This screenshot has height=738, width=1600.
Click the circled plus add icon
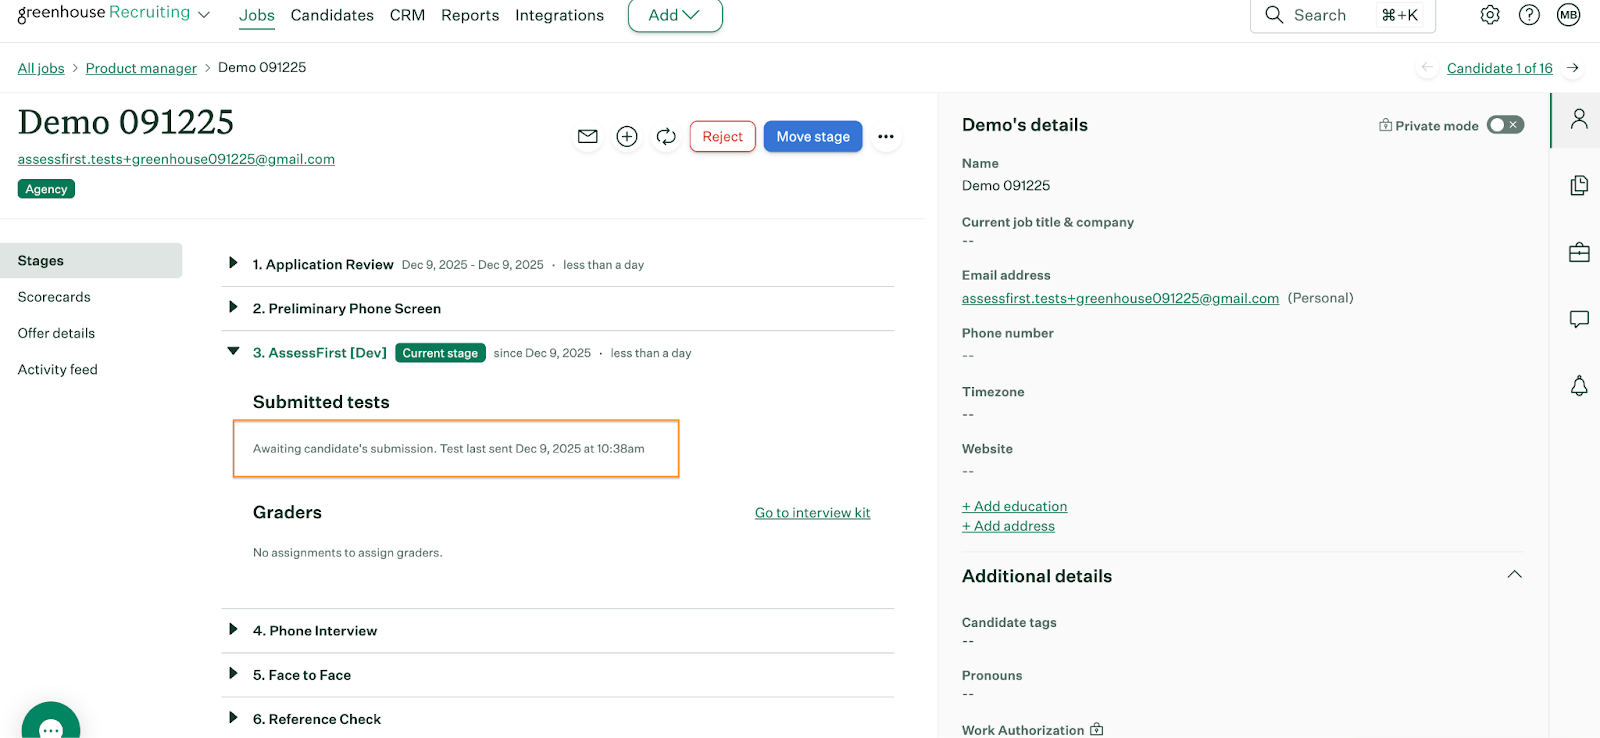[x=627, y=137]
